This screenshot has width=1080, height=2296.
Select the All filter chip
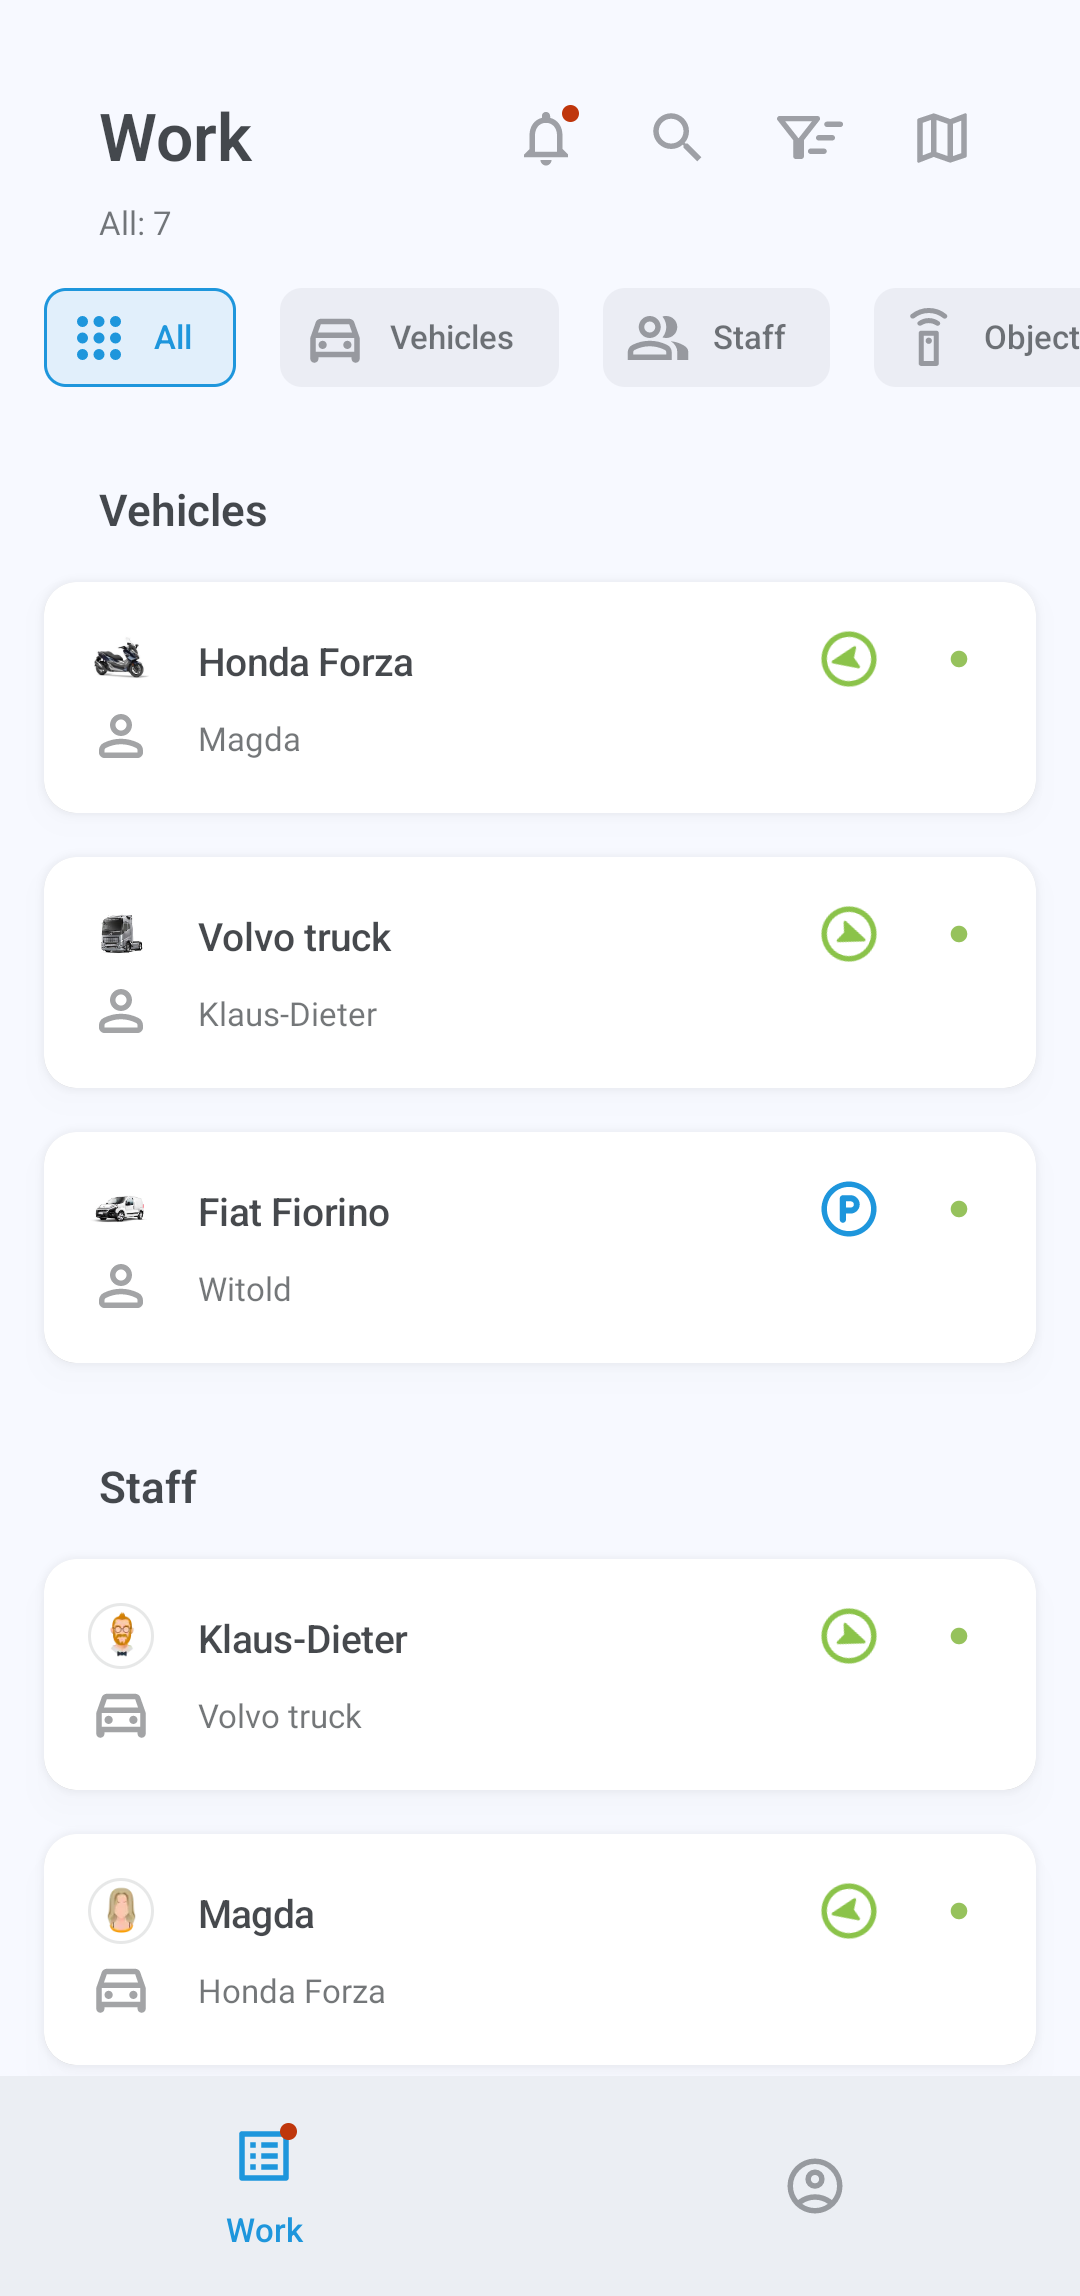tap(140, 338)
